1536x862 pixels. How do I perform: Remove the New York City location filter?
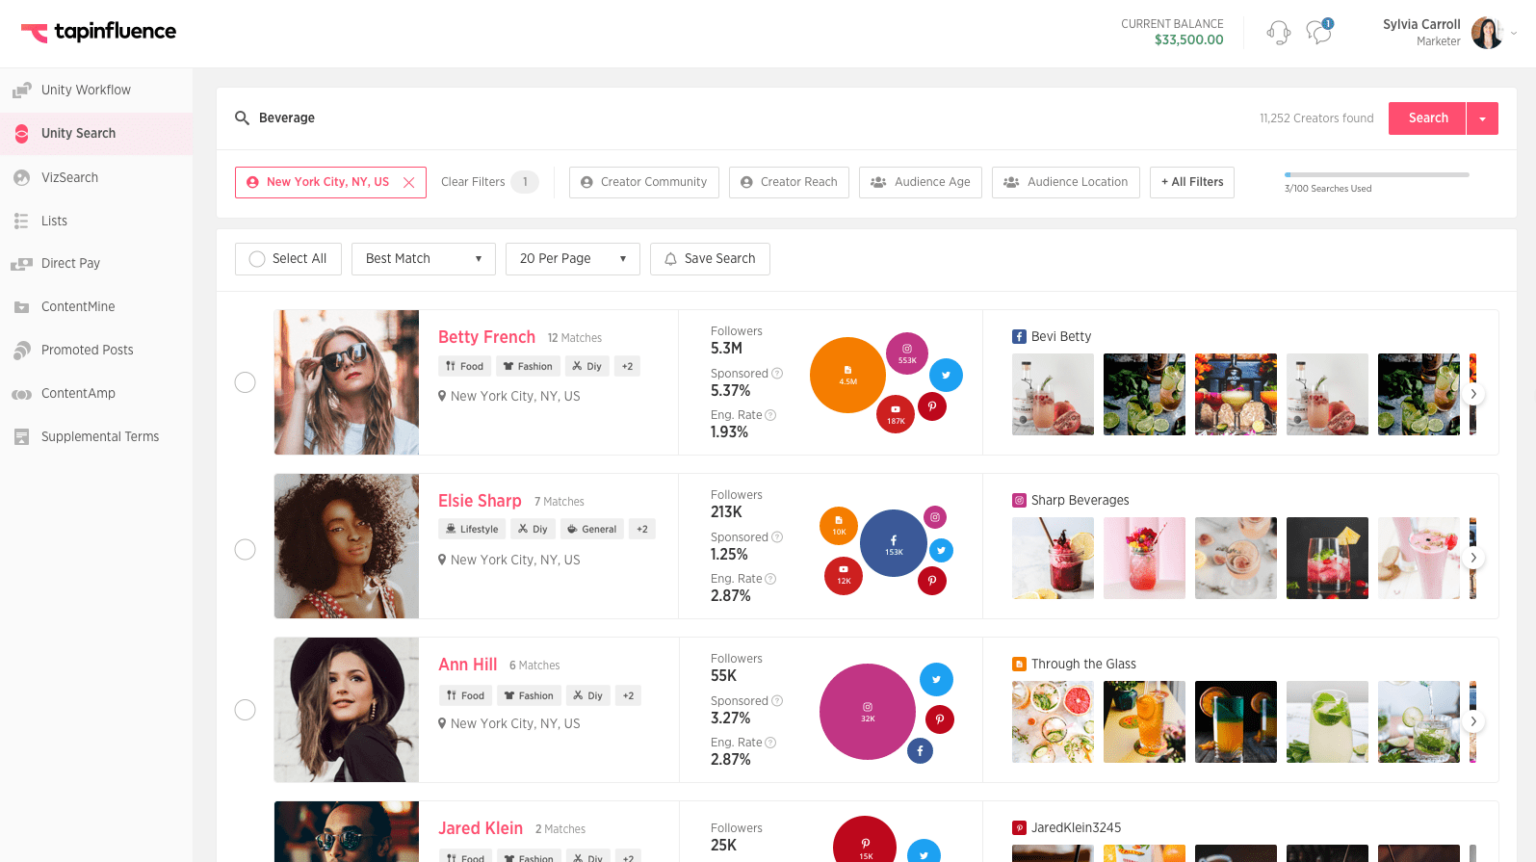coord(408,182)
